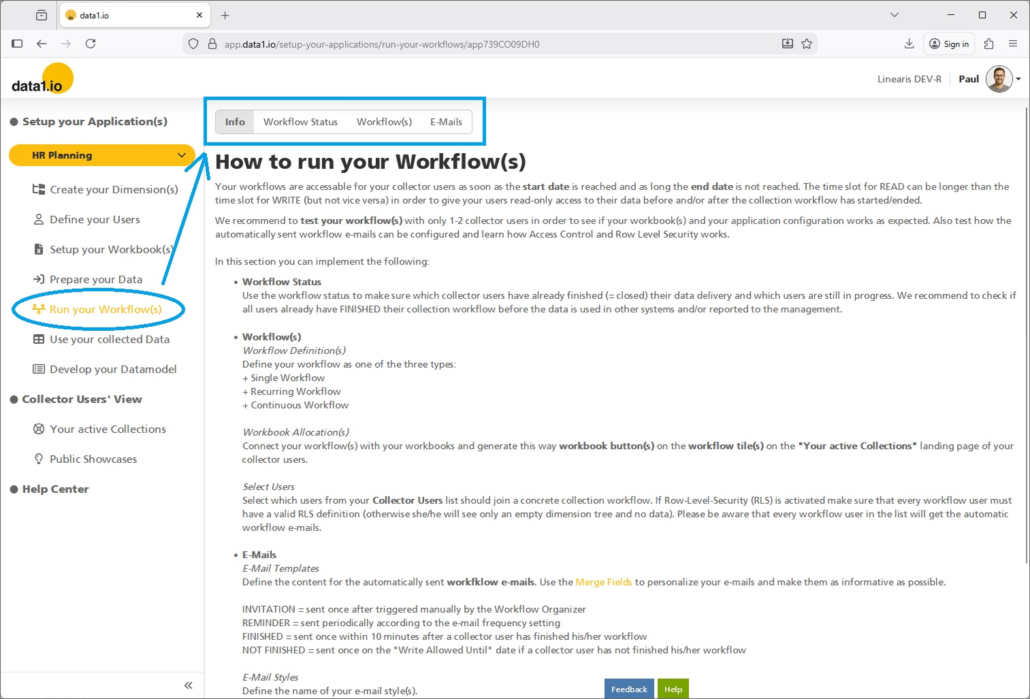
Task: Click the Merge Fields link
Action: click(603, 582)
